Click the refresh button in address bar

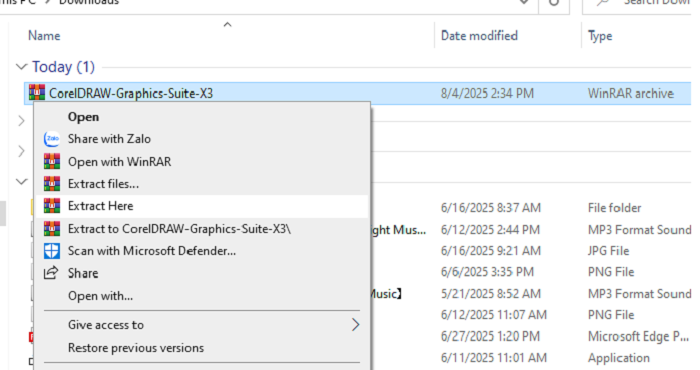pos(554,3)
